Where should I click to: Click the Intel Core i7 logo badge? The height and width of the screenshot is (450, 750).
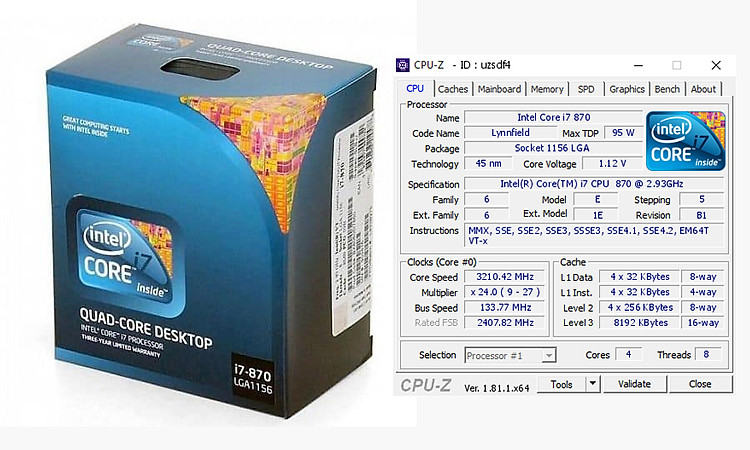point(684,139)
